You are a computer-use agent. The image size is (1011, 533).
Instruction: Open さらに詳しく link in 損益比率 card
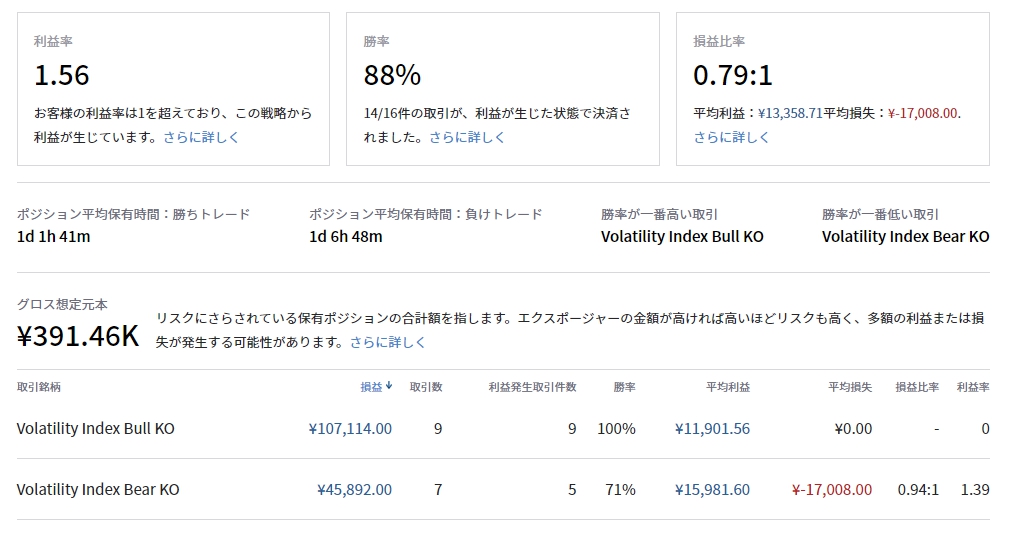pos(732,137)
